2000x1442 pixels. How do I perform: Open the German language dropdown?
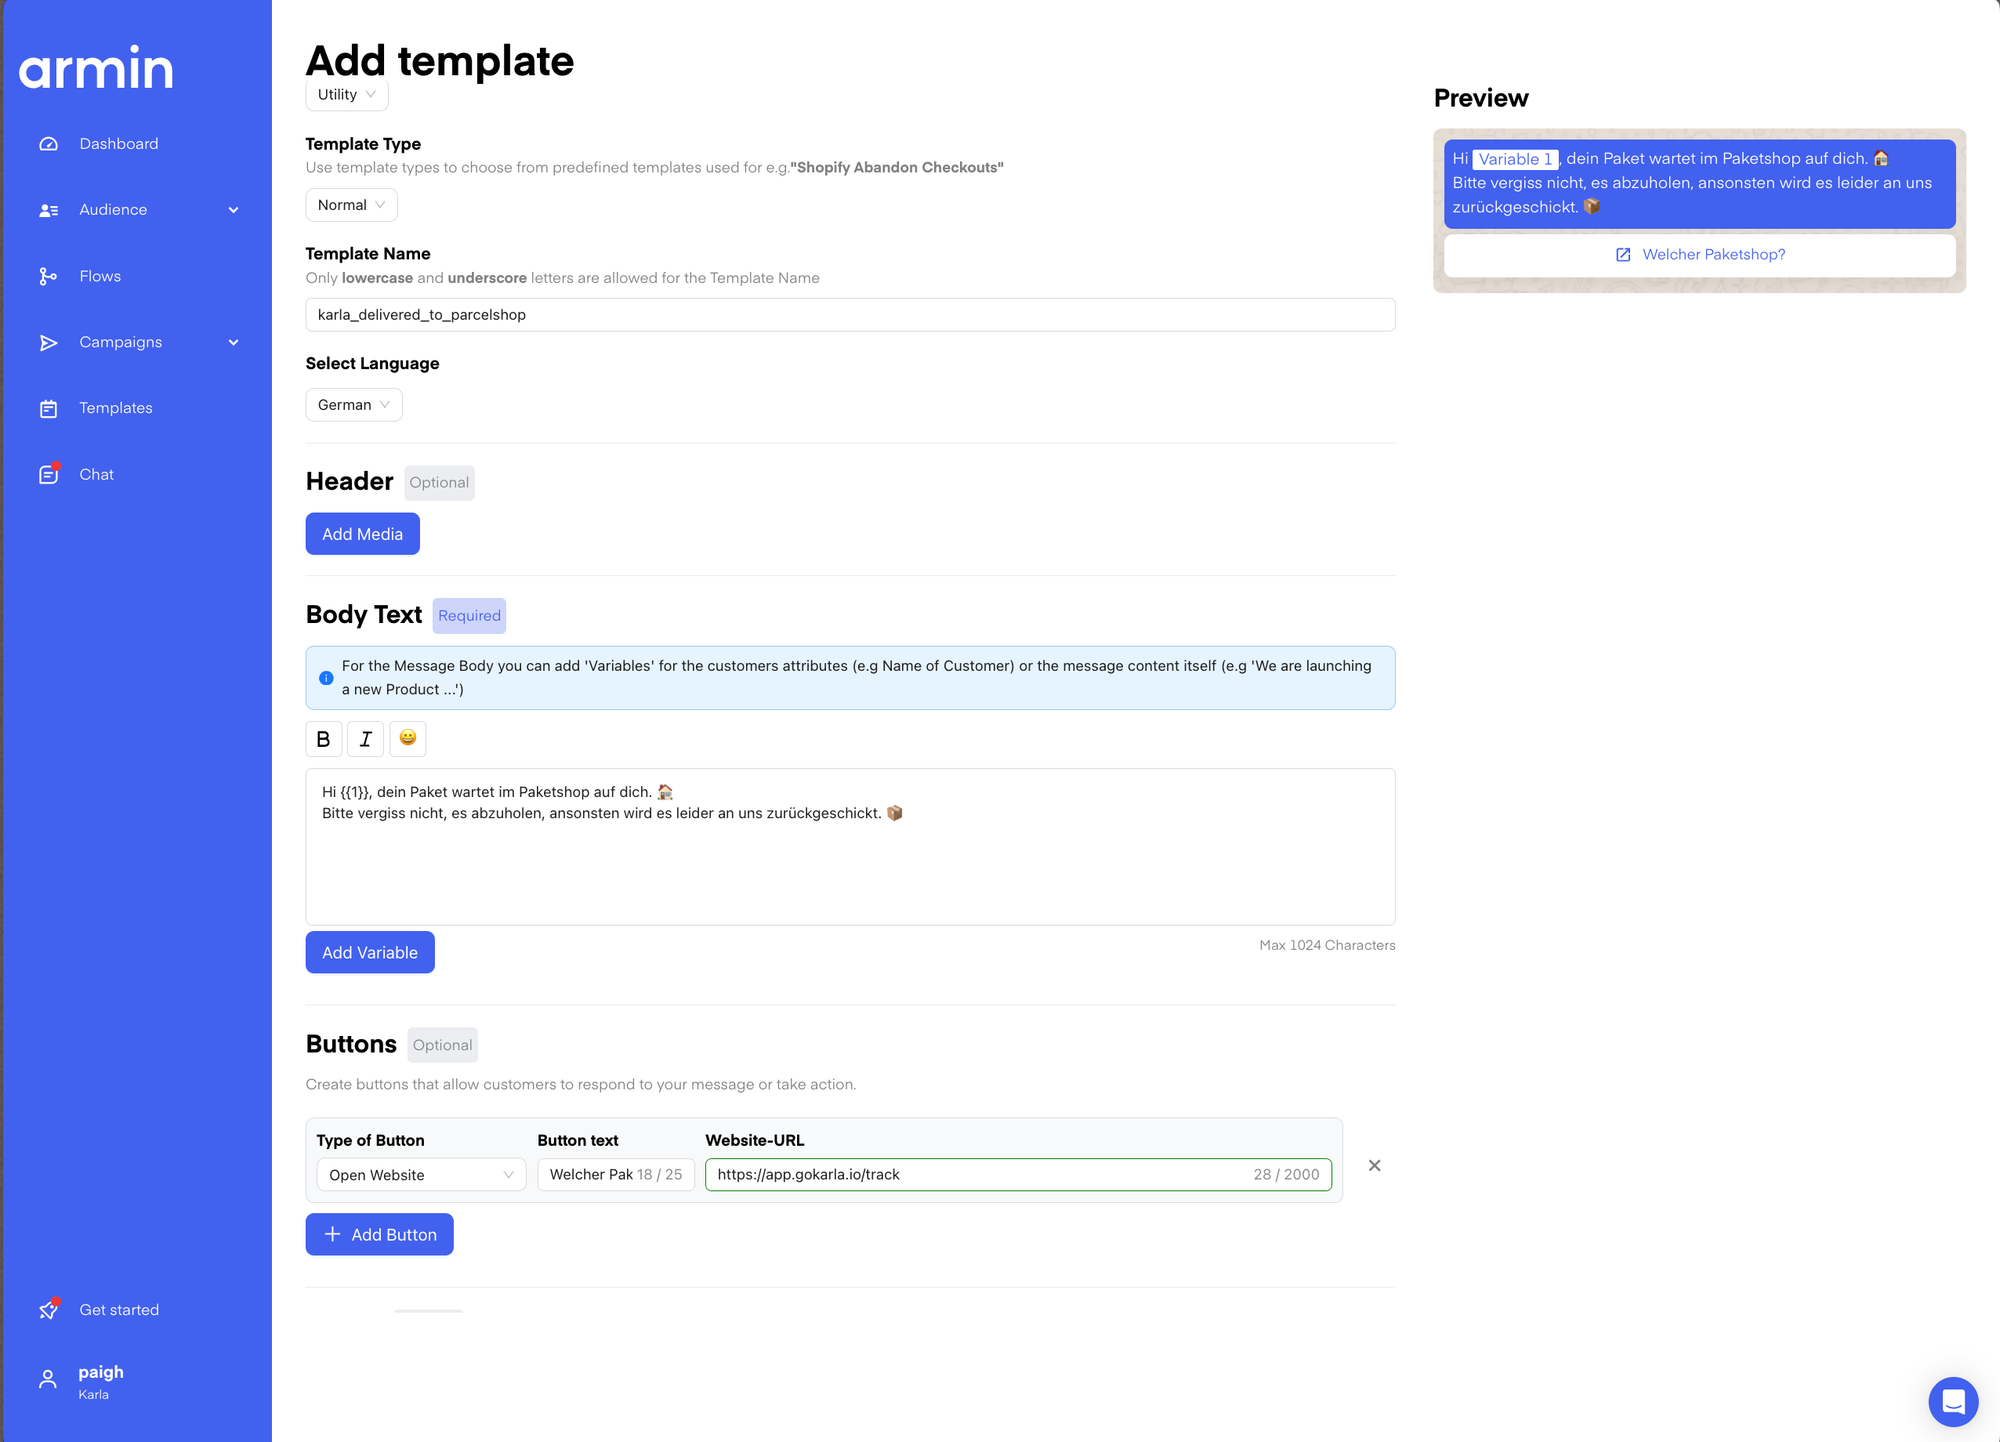click(x=353, y=405)
